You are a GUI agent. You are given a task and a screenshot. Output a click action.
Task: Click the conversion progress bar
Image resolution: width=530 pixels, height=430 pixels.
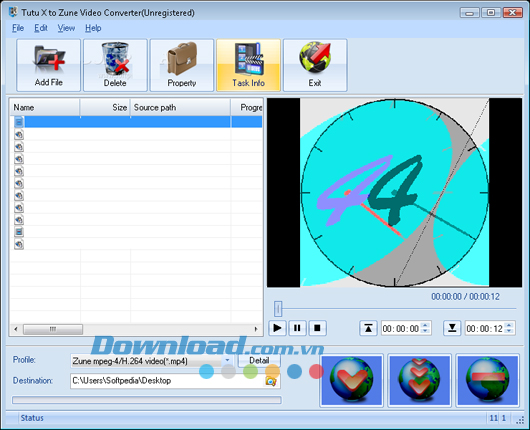(147, 400)
